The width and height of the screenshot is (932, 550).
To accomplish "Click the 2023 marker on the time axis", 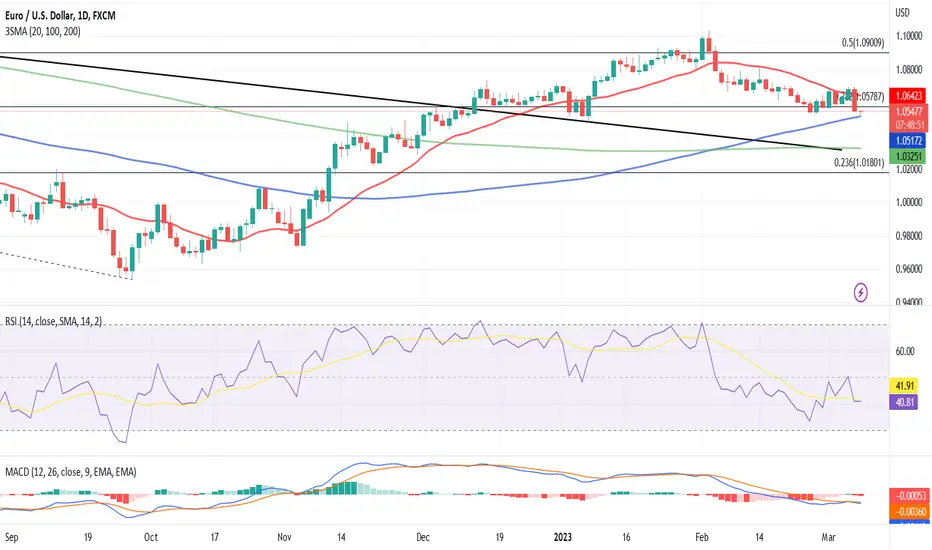I will (562, 537).
